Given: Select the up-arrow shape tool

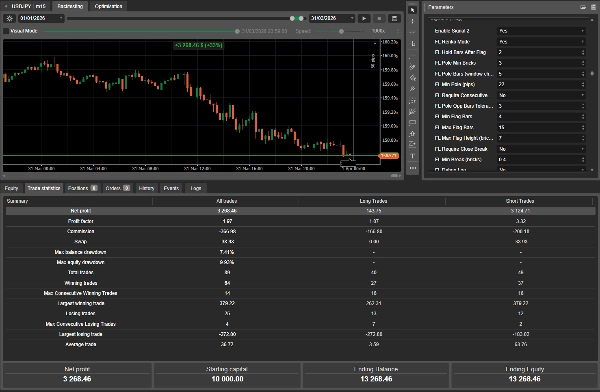Looking at the screenshot, I should pyautogui.click(x=412, y=134).
